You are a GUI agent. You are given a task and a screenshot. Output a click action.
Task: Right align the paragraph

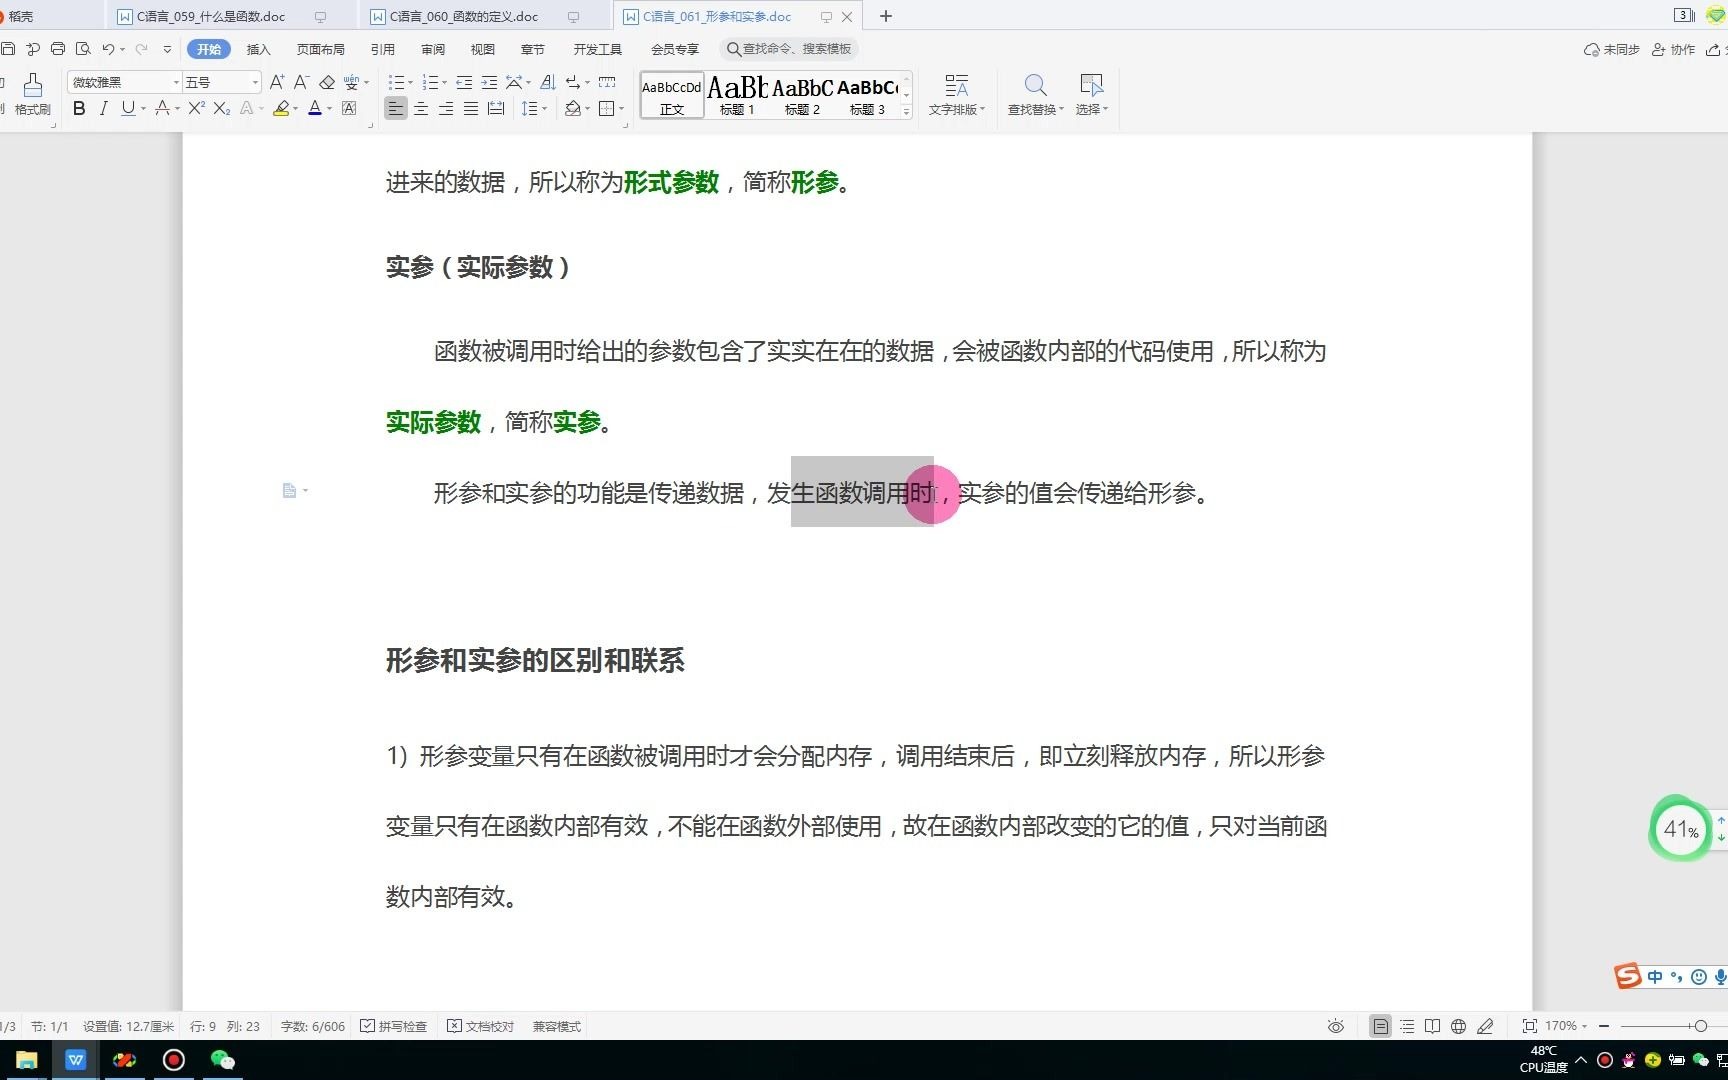click(446, 108)
